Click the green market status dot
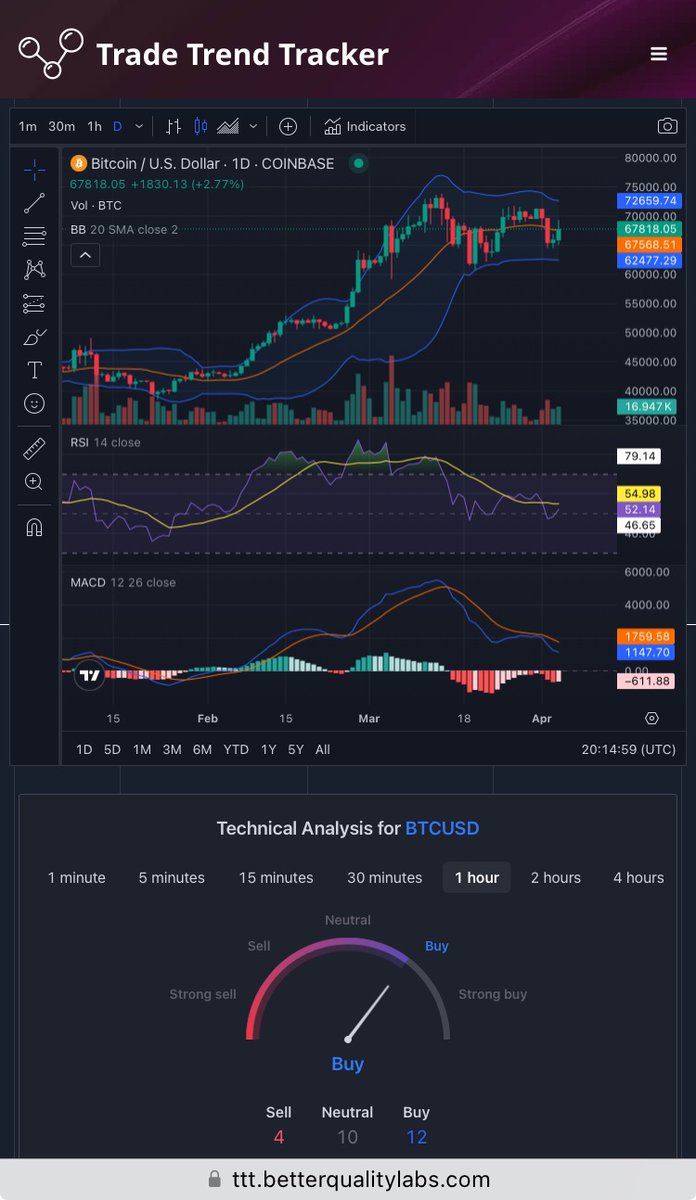 tap(359, 163)
